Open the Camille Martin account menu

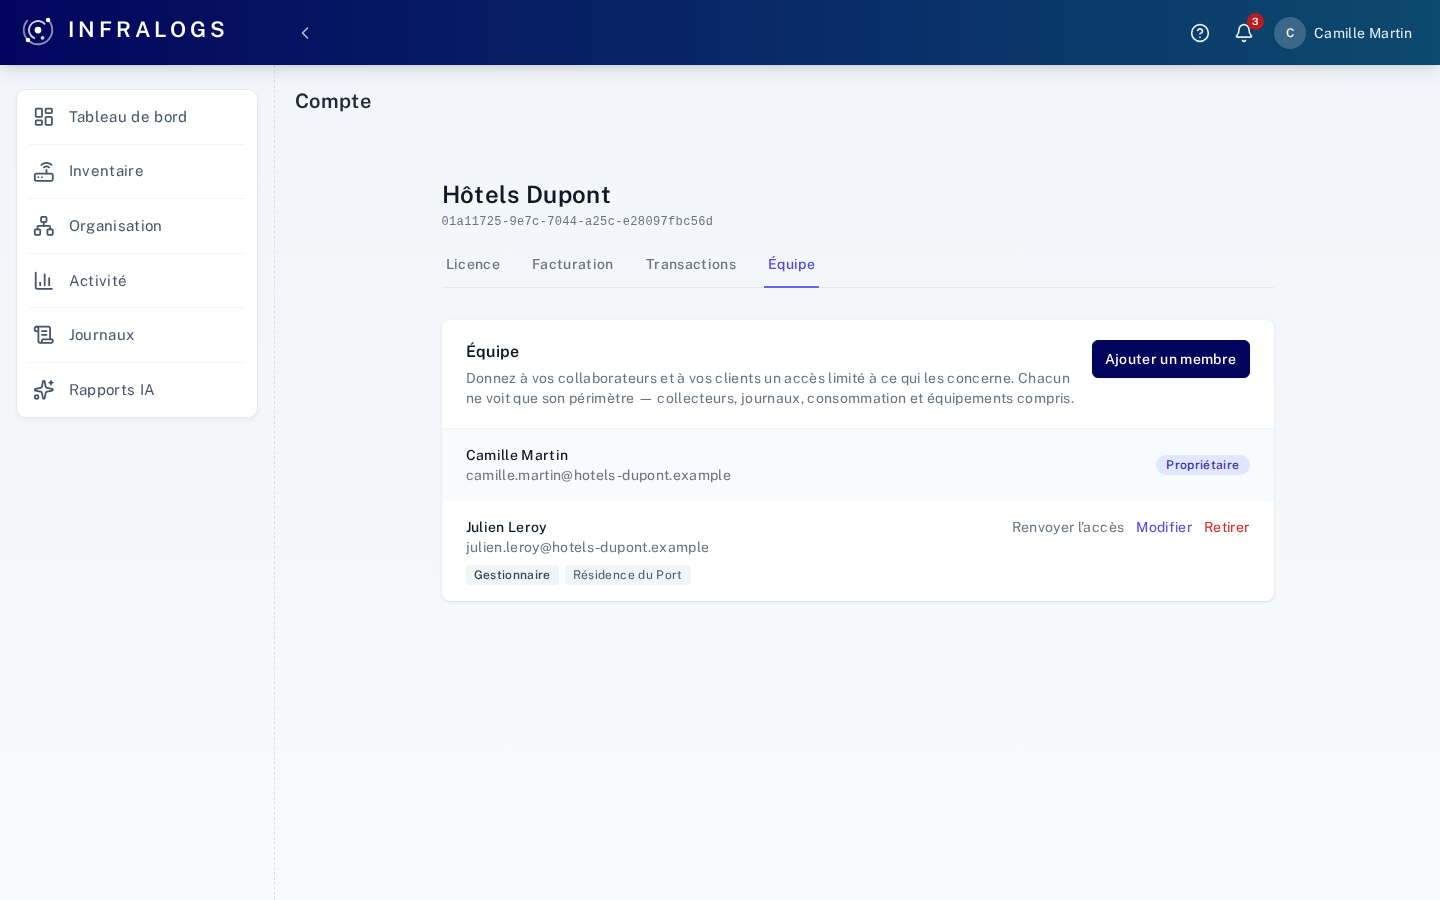pos(1343,33)
